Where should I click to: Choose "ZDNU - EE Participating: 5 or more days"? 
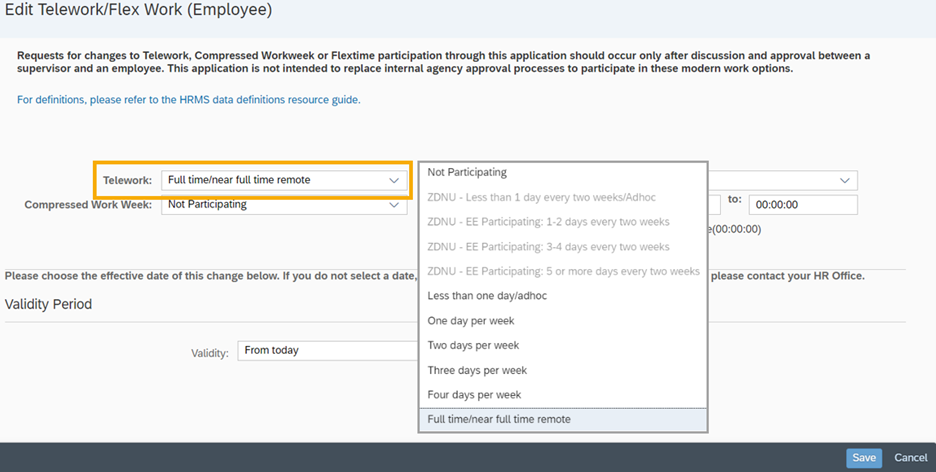point(563,271)
